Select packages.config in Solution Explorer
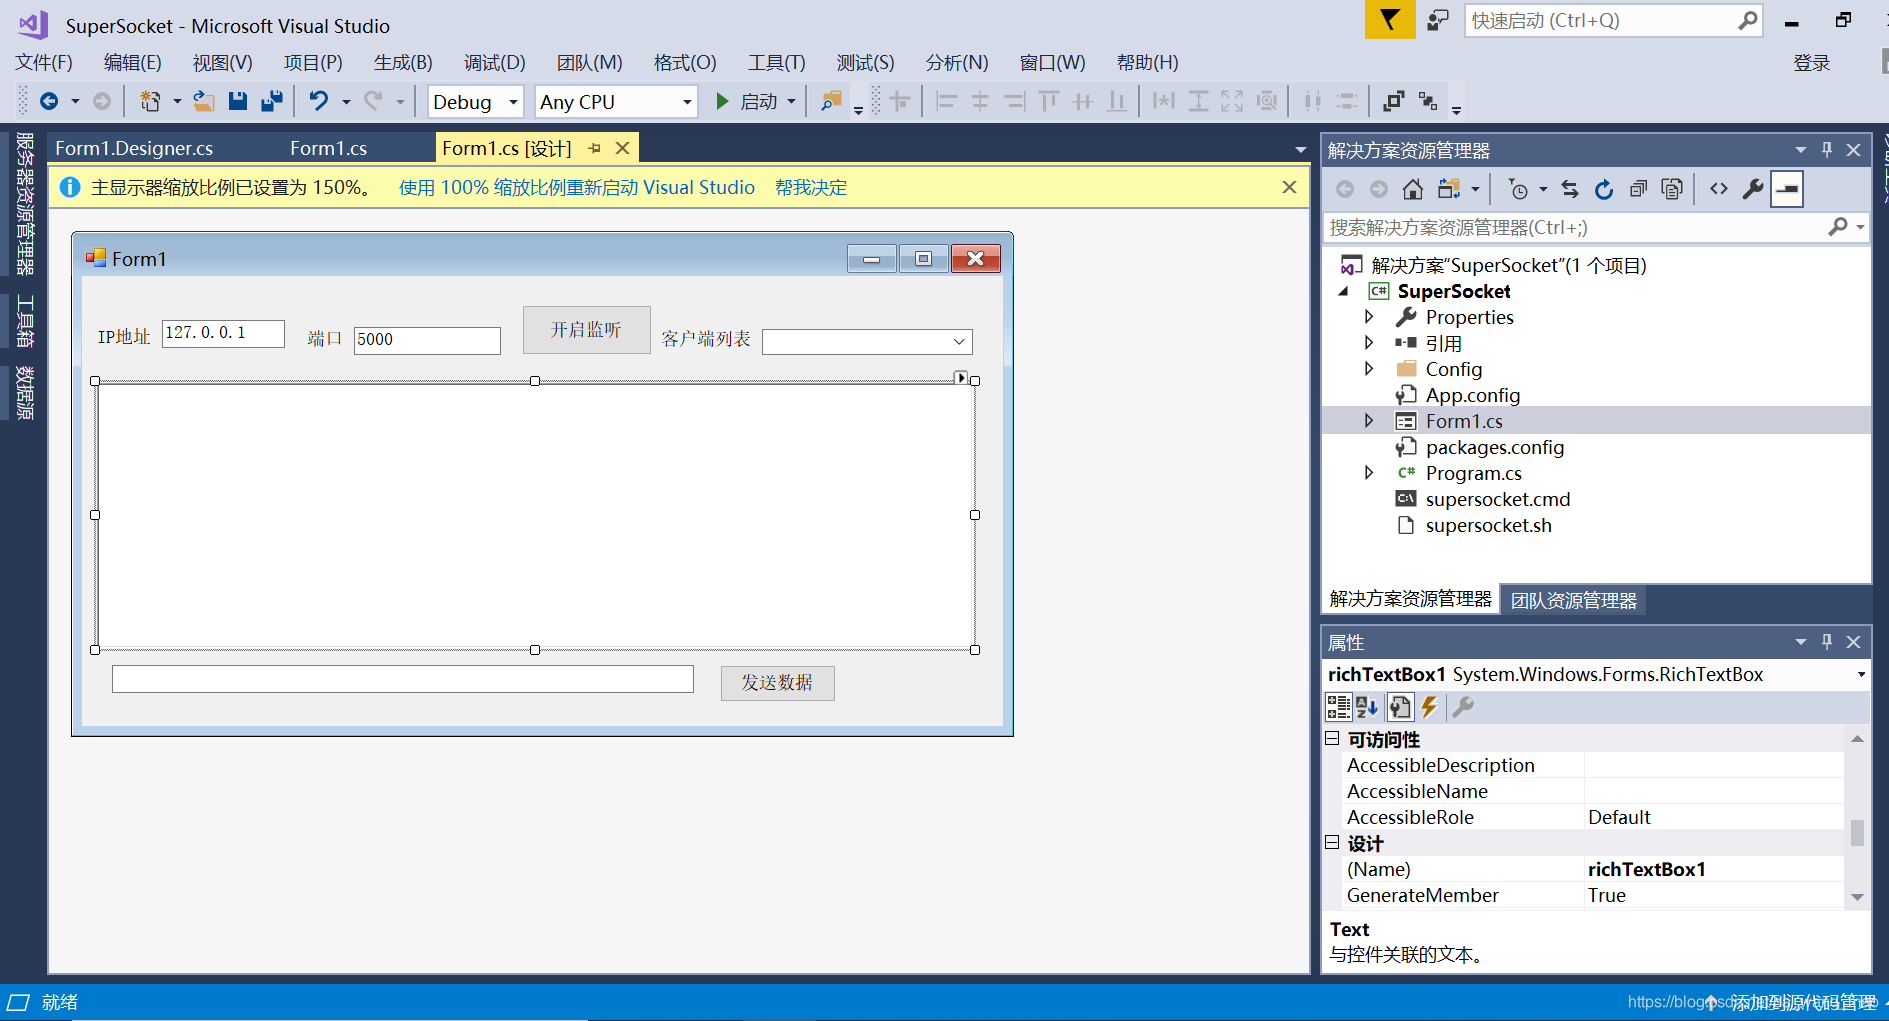 [1494, 447]
